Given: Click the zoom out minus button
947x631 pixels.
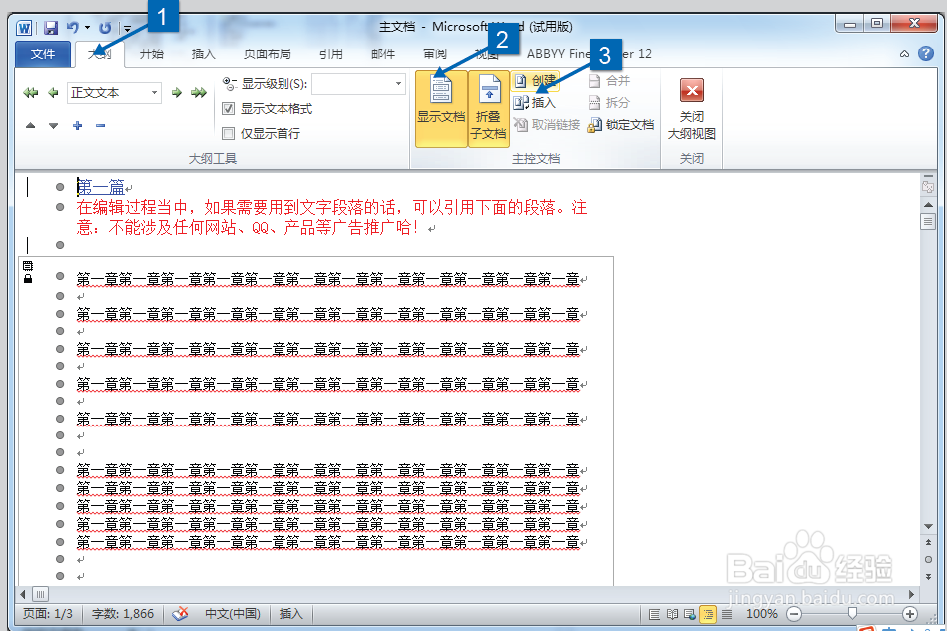Looking at the screenshot, I should pyautogui.click(x=794, y=614).
